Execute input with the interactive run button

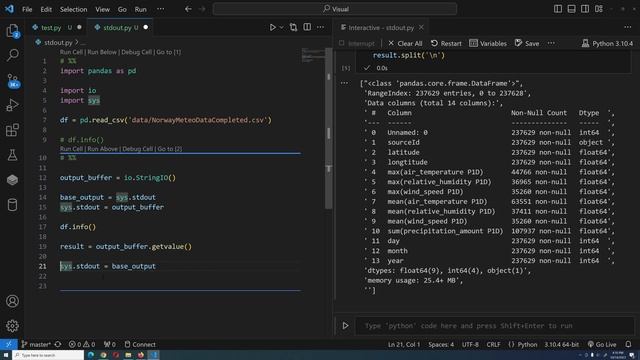[x=345, y=326]
